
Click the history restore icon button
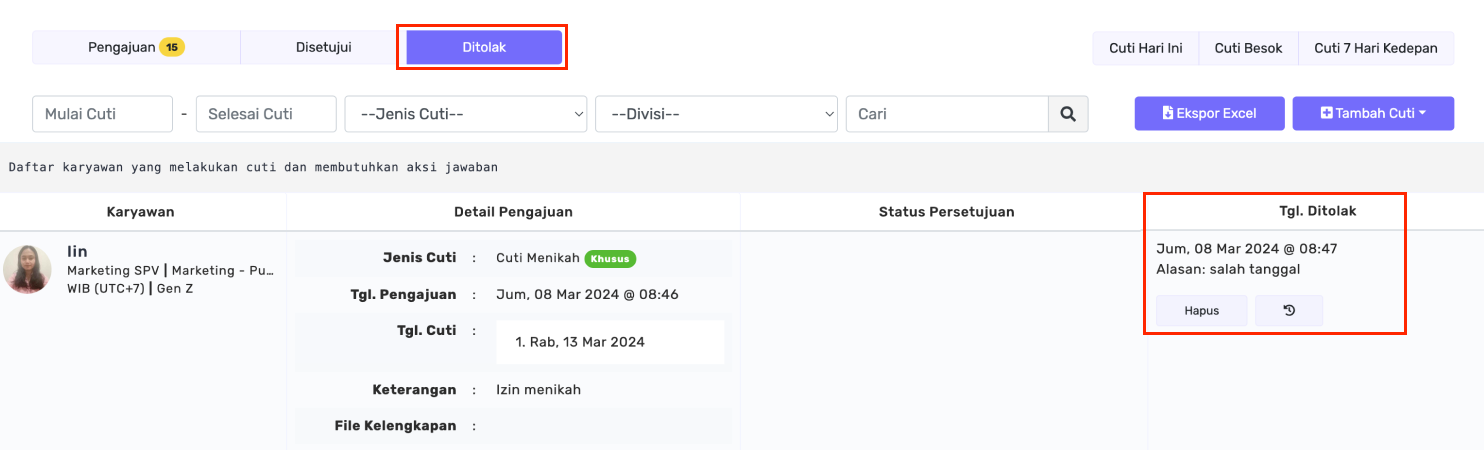(1289, 310)
